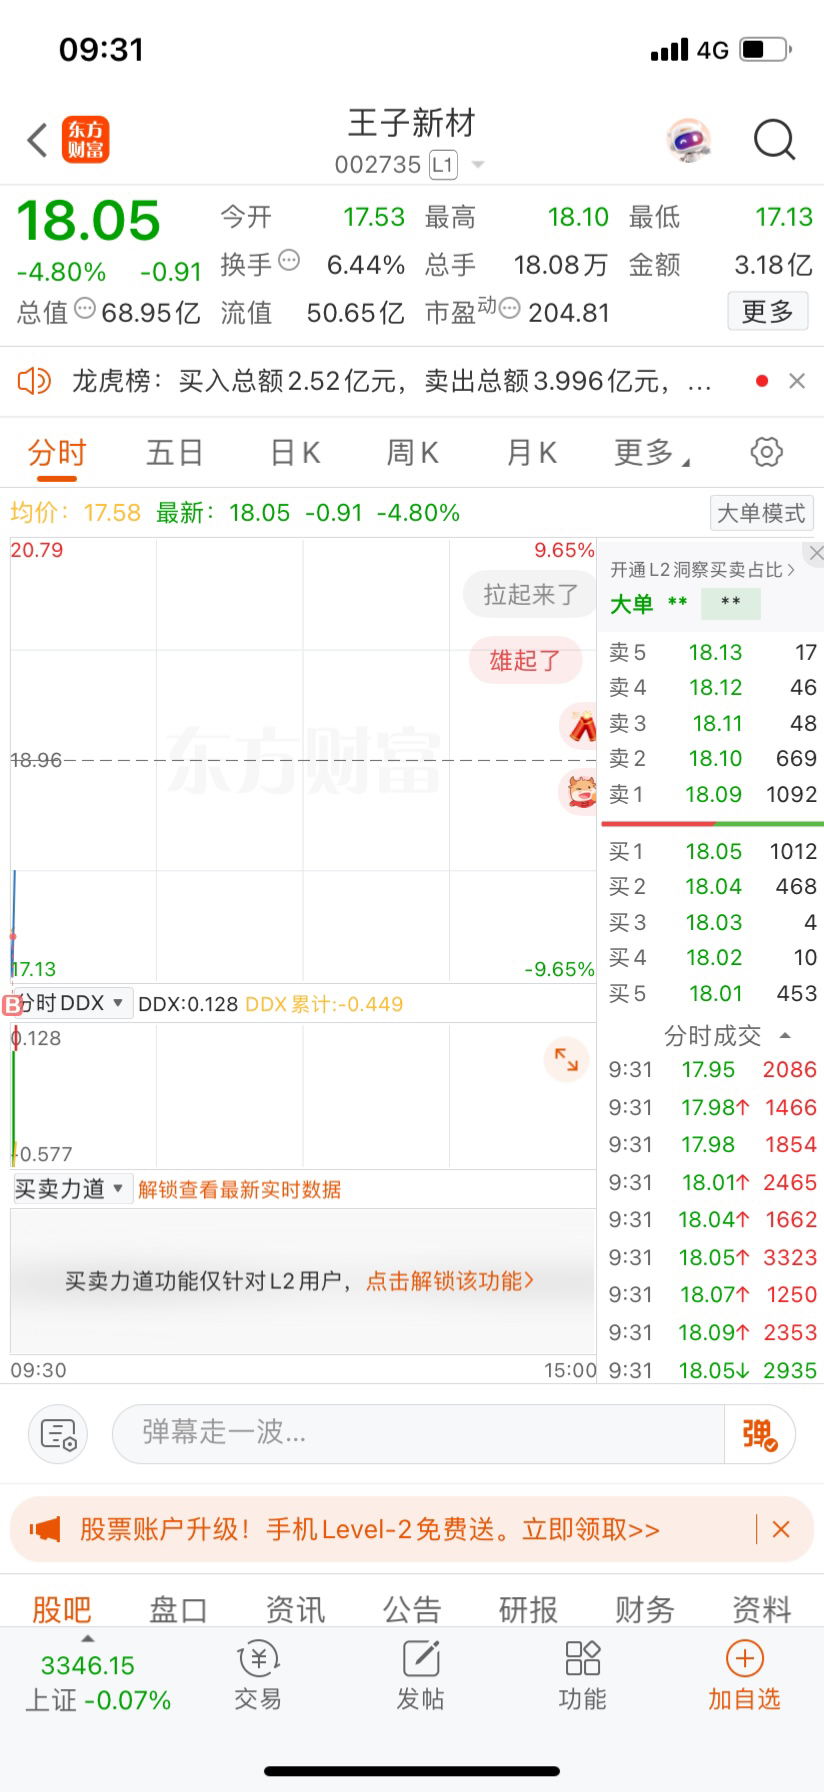
Task: Tap the 龙虎榜 speaker icon
Action: (x=34, y=381)
